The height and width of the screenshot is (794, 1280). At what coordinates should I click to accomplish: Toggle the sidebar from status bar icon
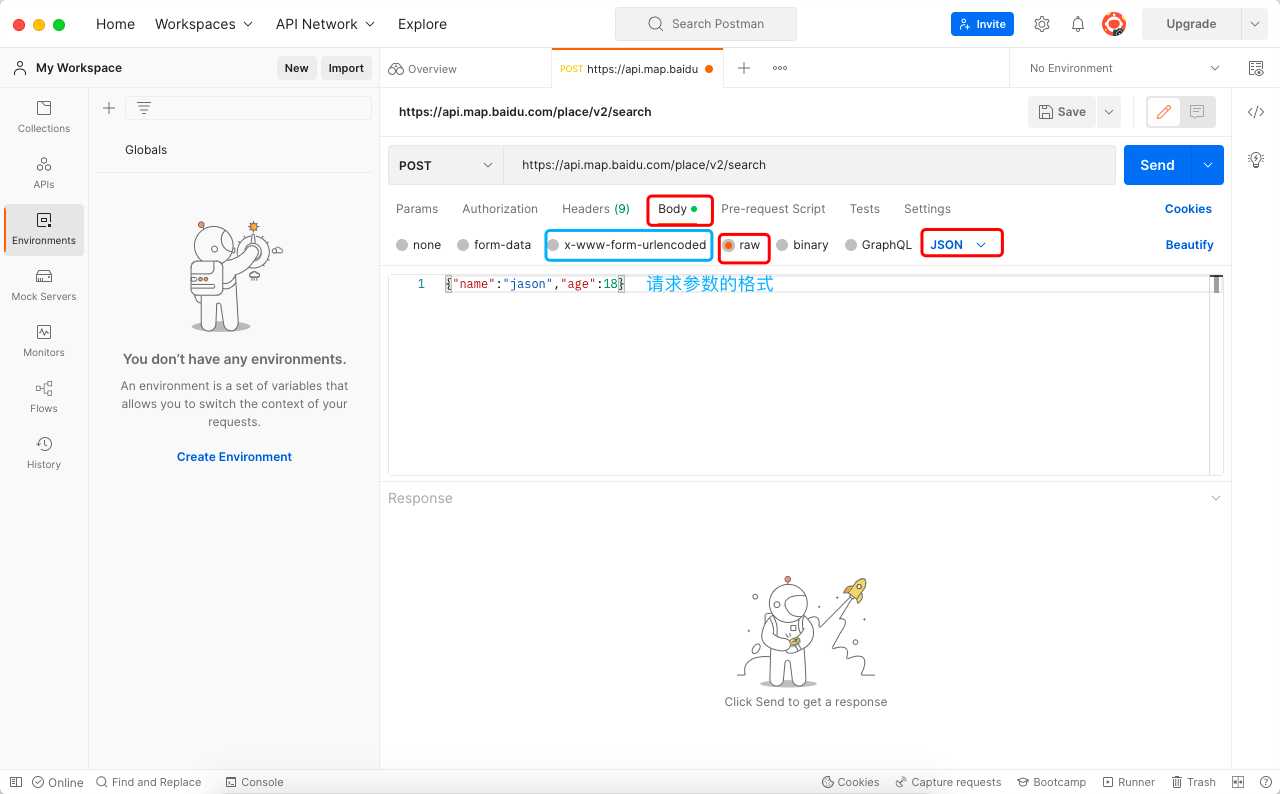click(16, 782)
